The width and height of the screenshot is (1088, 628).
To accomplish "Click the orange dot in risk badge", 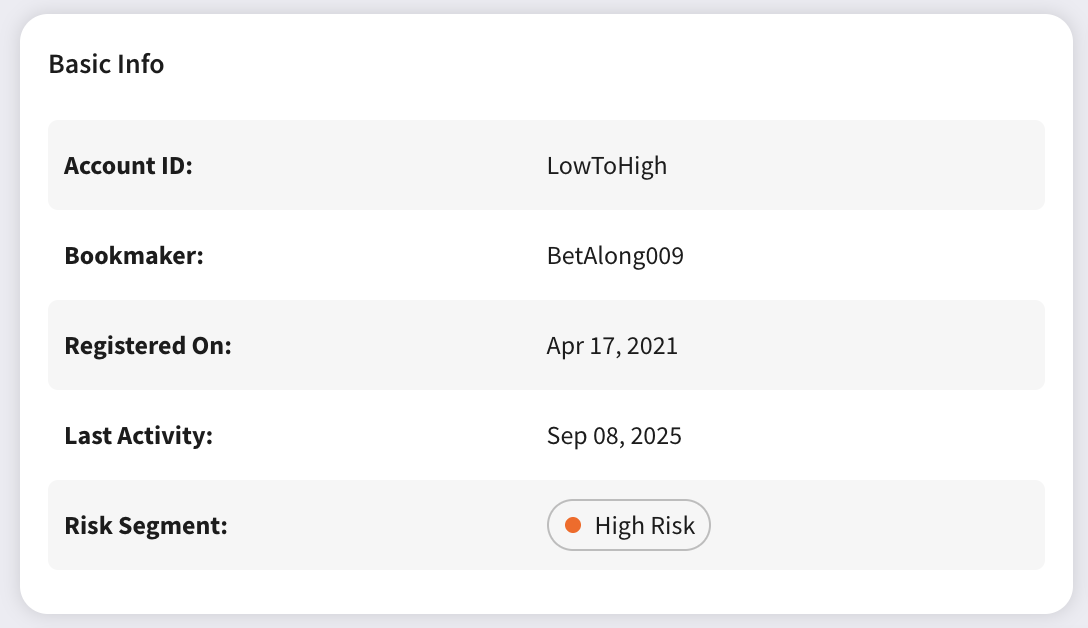I will coord(573,525).
